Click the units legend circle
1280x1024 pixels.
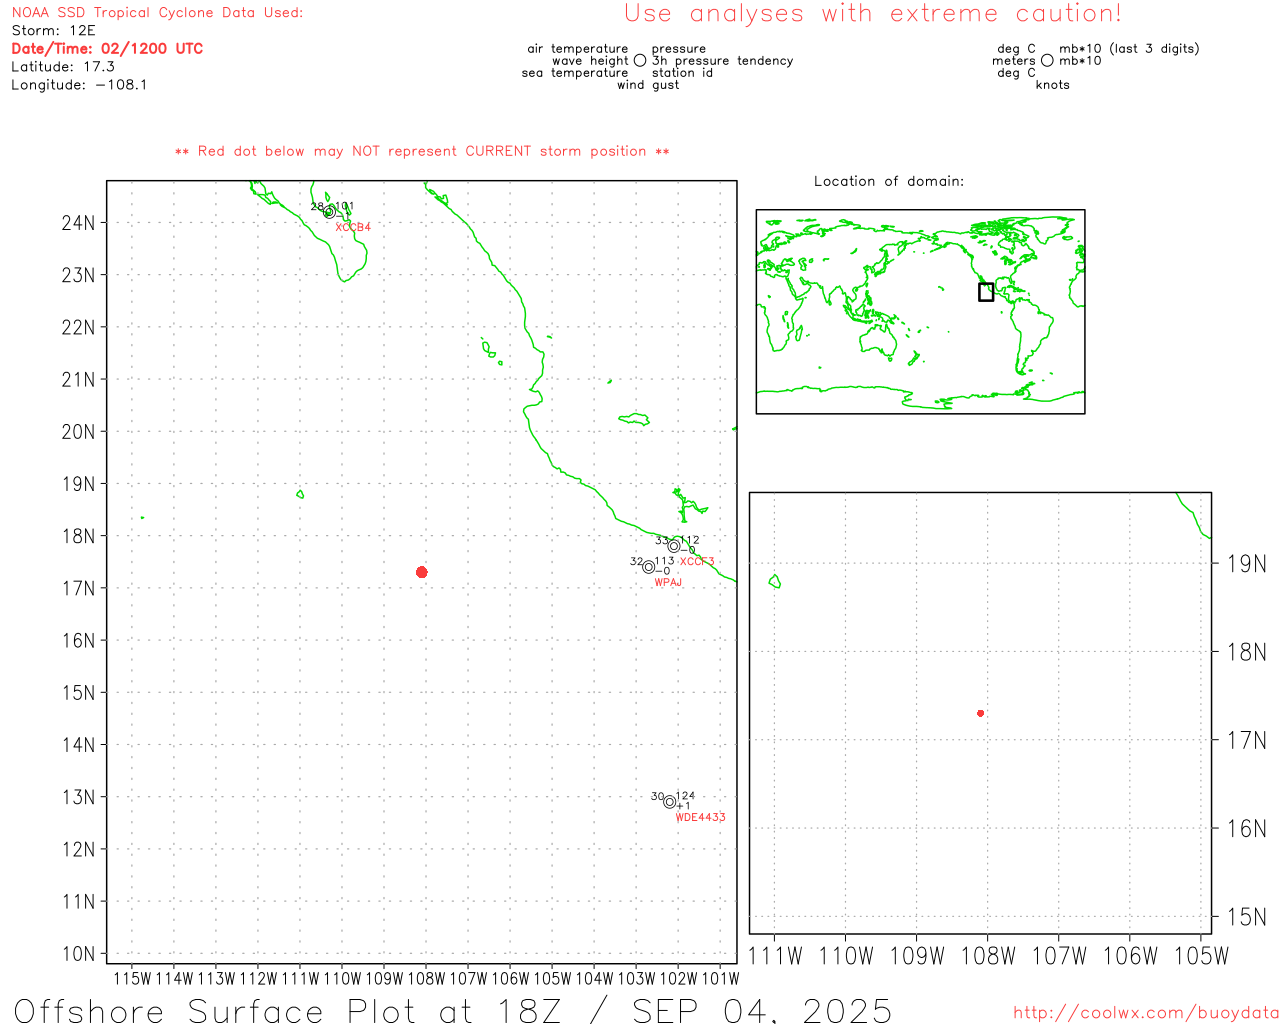1047,60
